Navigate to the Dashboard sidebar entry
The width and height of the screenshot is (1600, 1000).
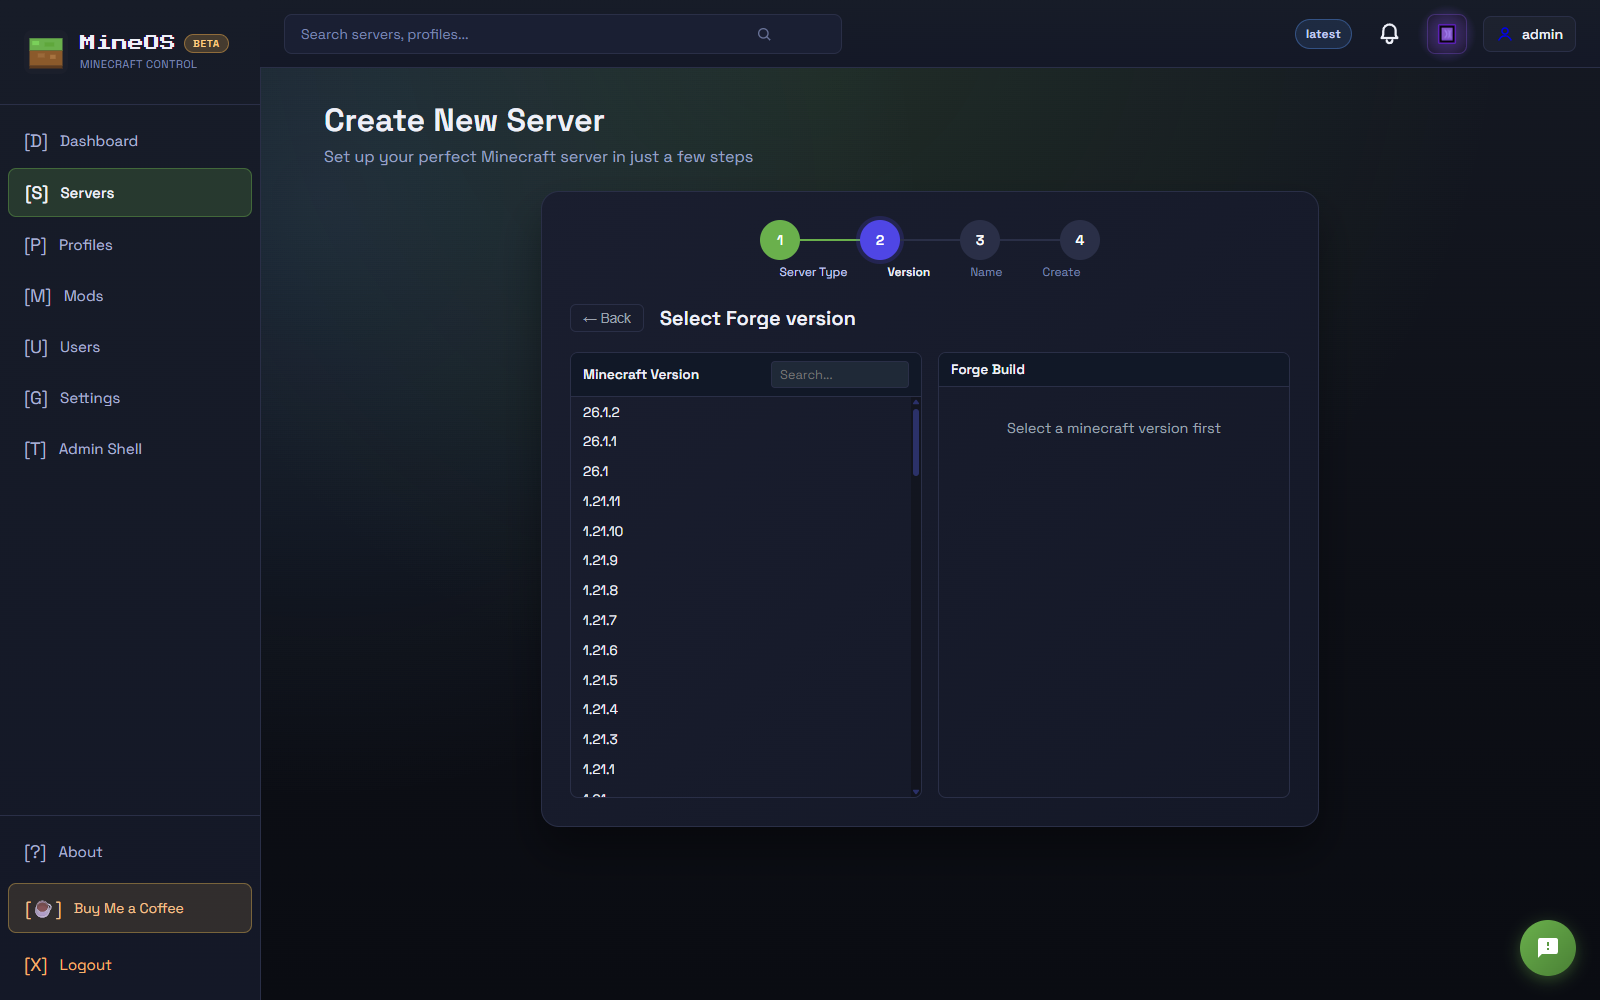coord(98,141)
